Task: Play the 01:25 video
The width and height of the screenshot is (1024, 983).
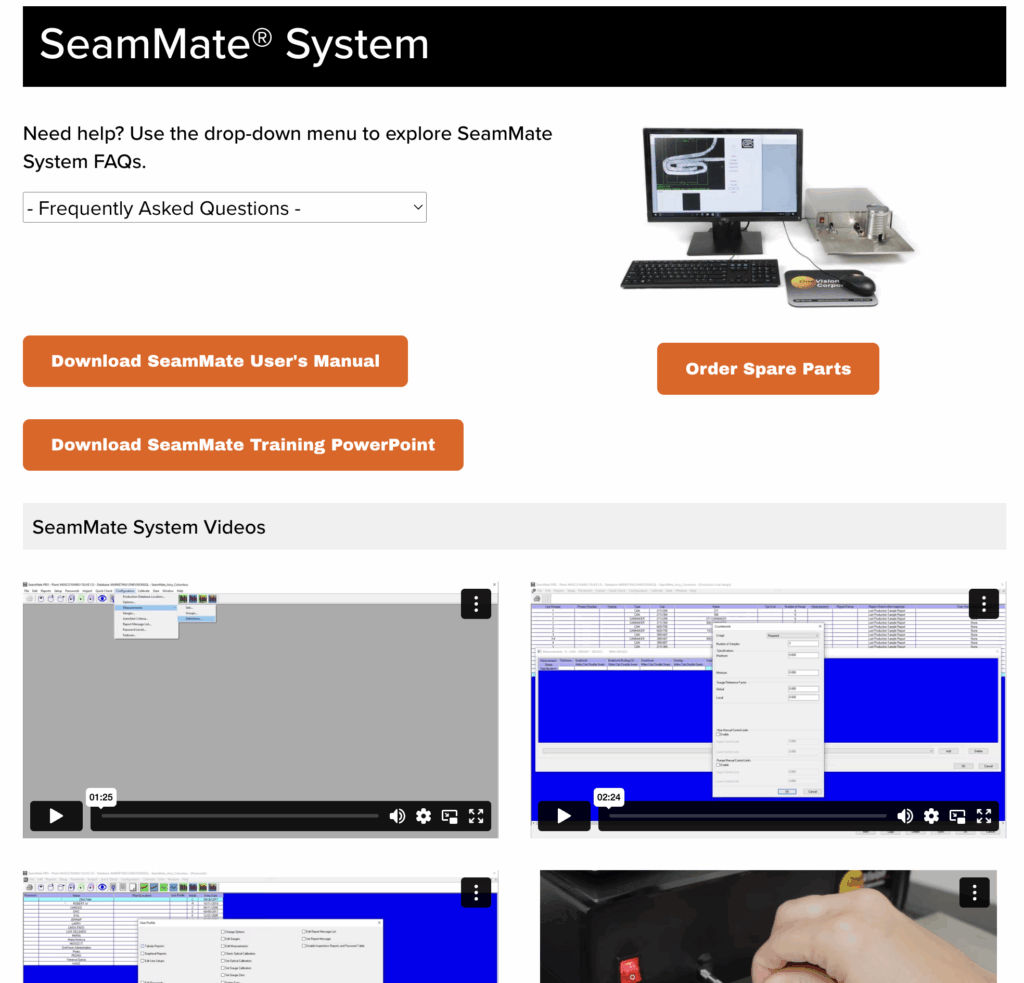Action: [56, 816]
